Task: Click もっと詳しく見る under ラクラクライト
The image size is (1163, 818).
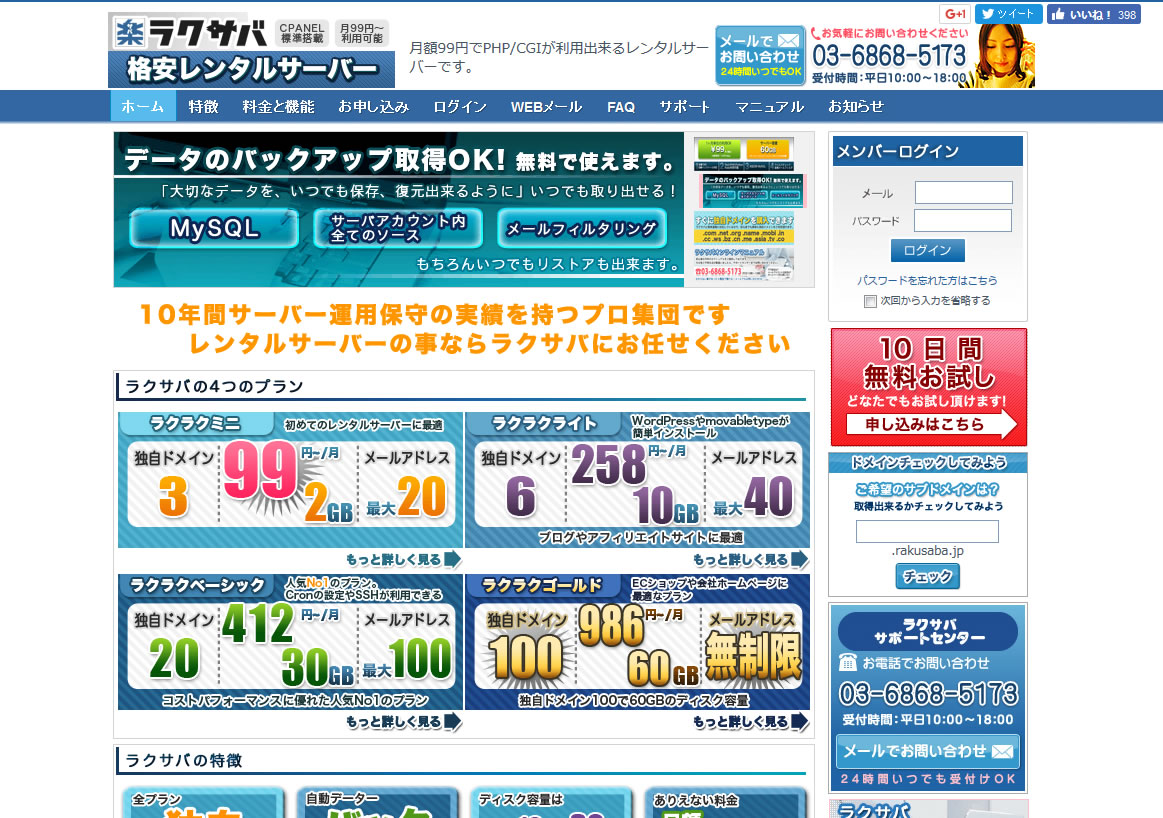Action: coord(751,559)
